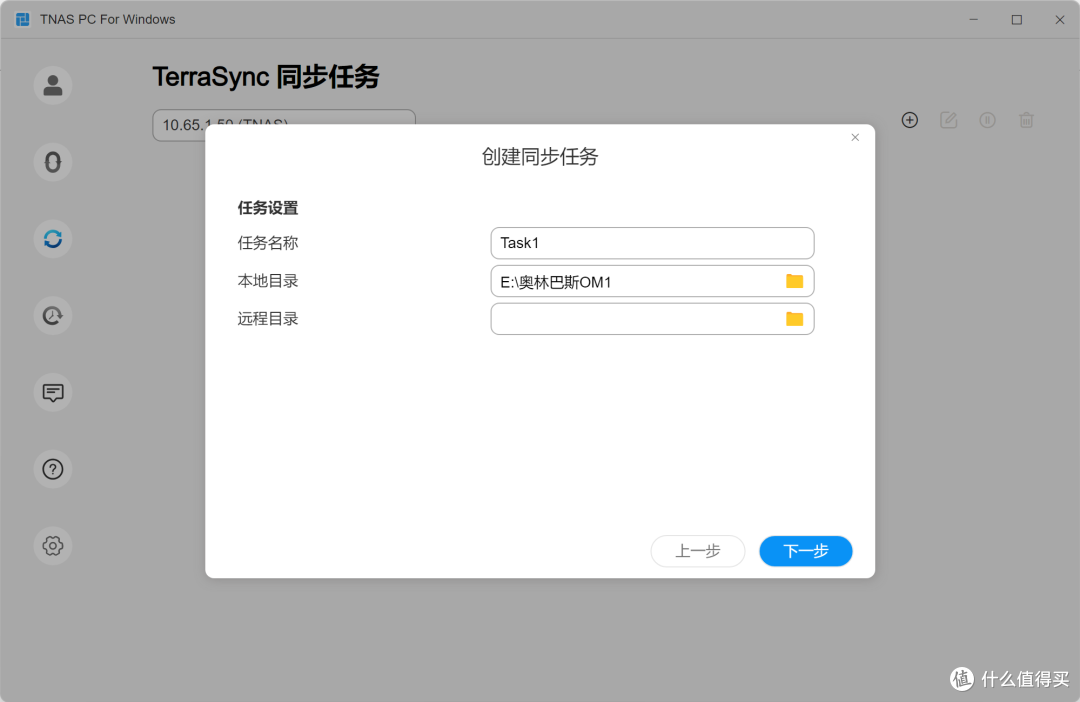Open the folder picker for 本地目录

(794, 281)
